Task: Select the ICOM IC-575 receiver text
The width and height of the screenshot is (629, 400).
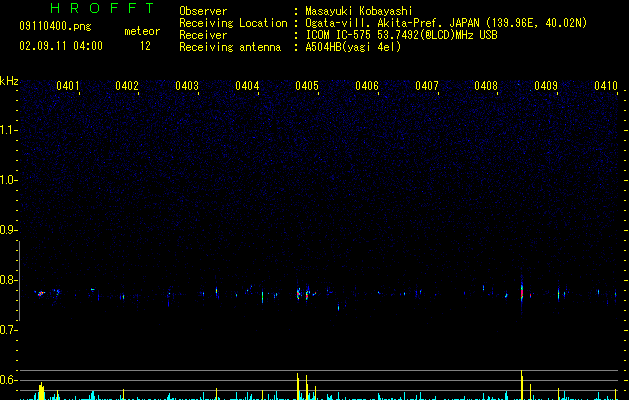Action: (401, 35)
